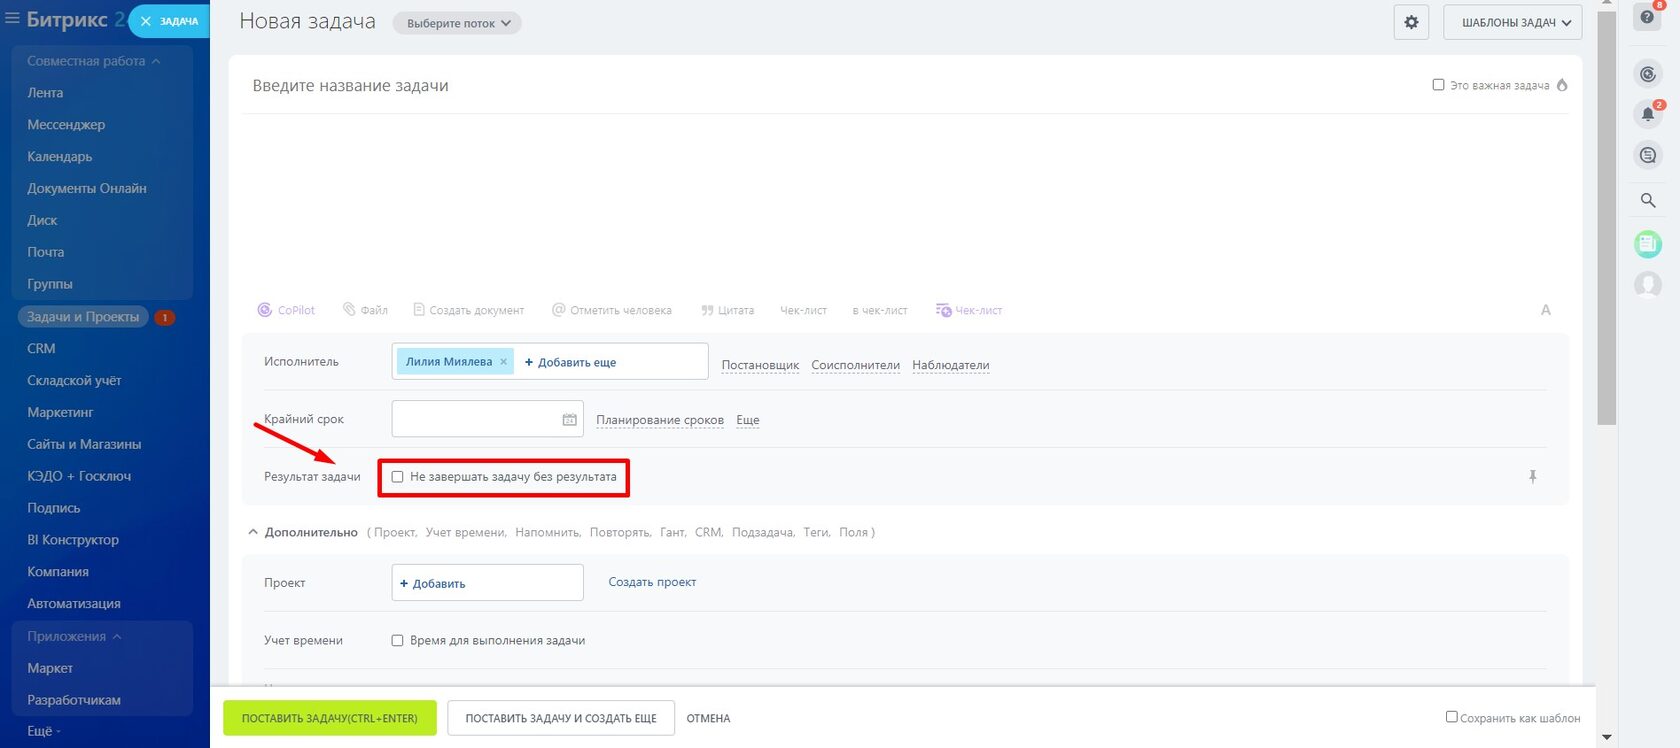Go to Календарь in sidebar
1680x748 pixels.
click(60, 156)
